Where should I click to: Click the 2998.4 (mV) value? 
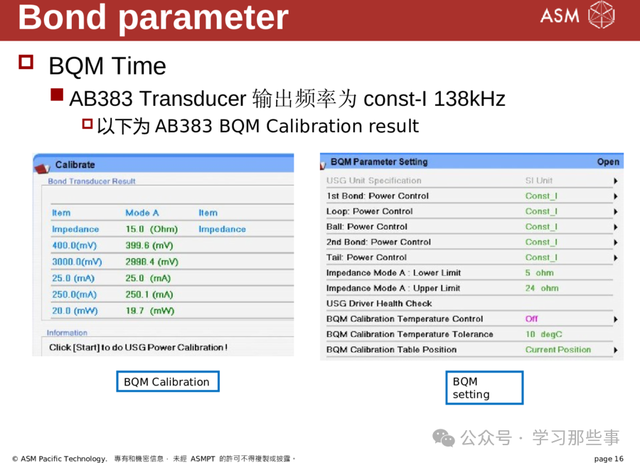click(152, 262)
